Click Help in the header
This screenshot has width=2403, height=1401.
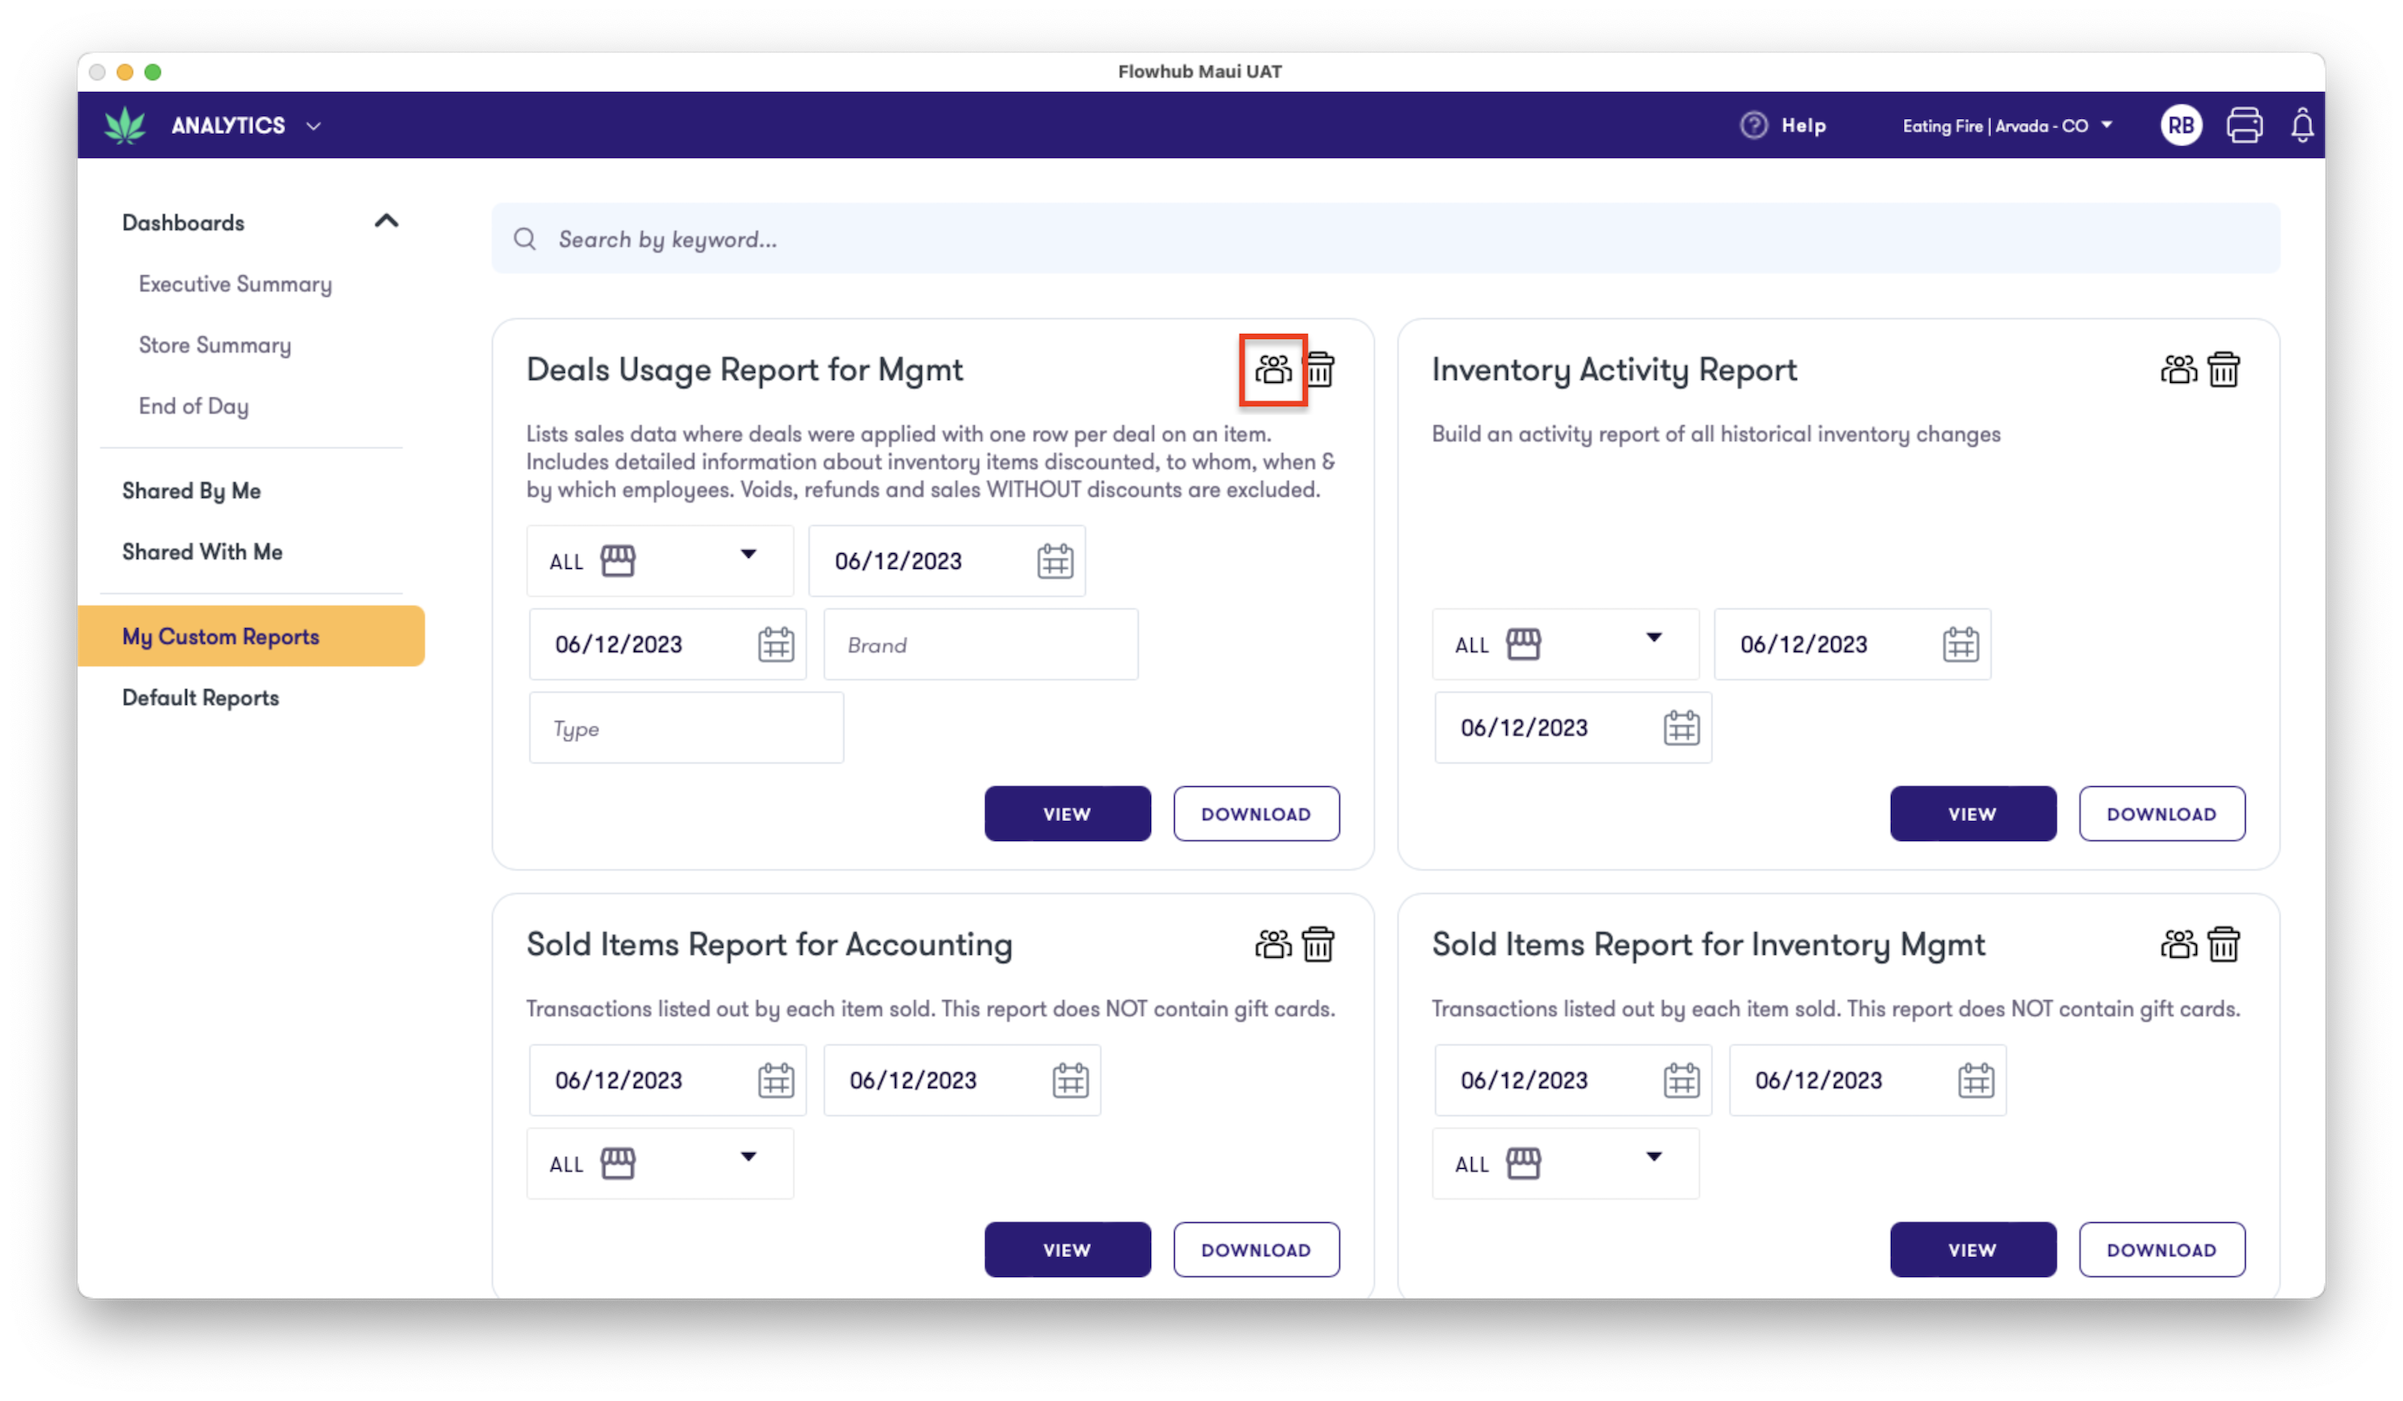coord(1783,125)
